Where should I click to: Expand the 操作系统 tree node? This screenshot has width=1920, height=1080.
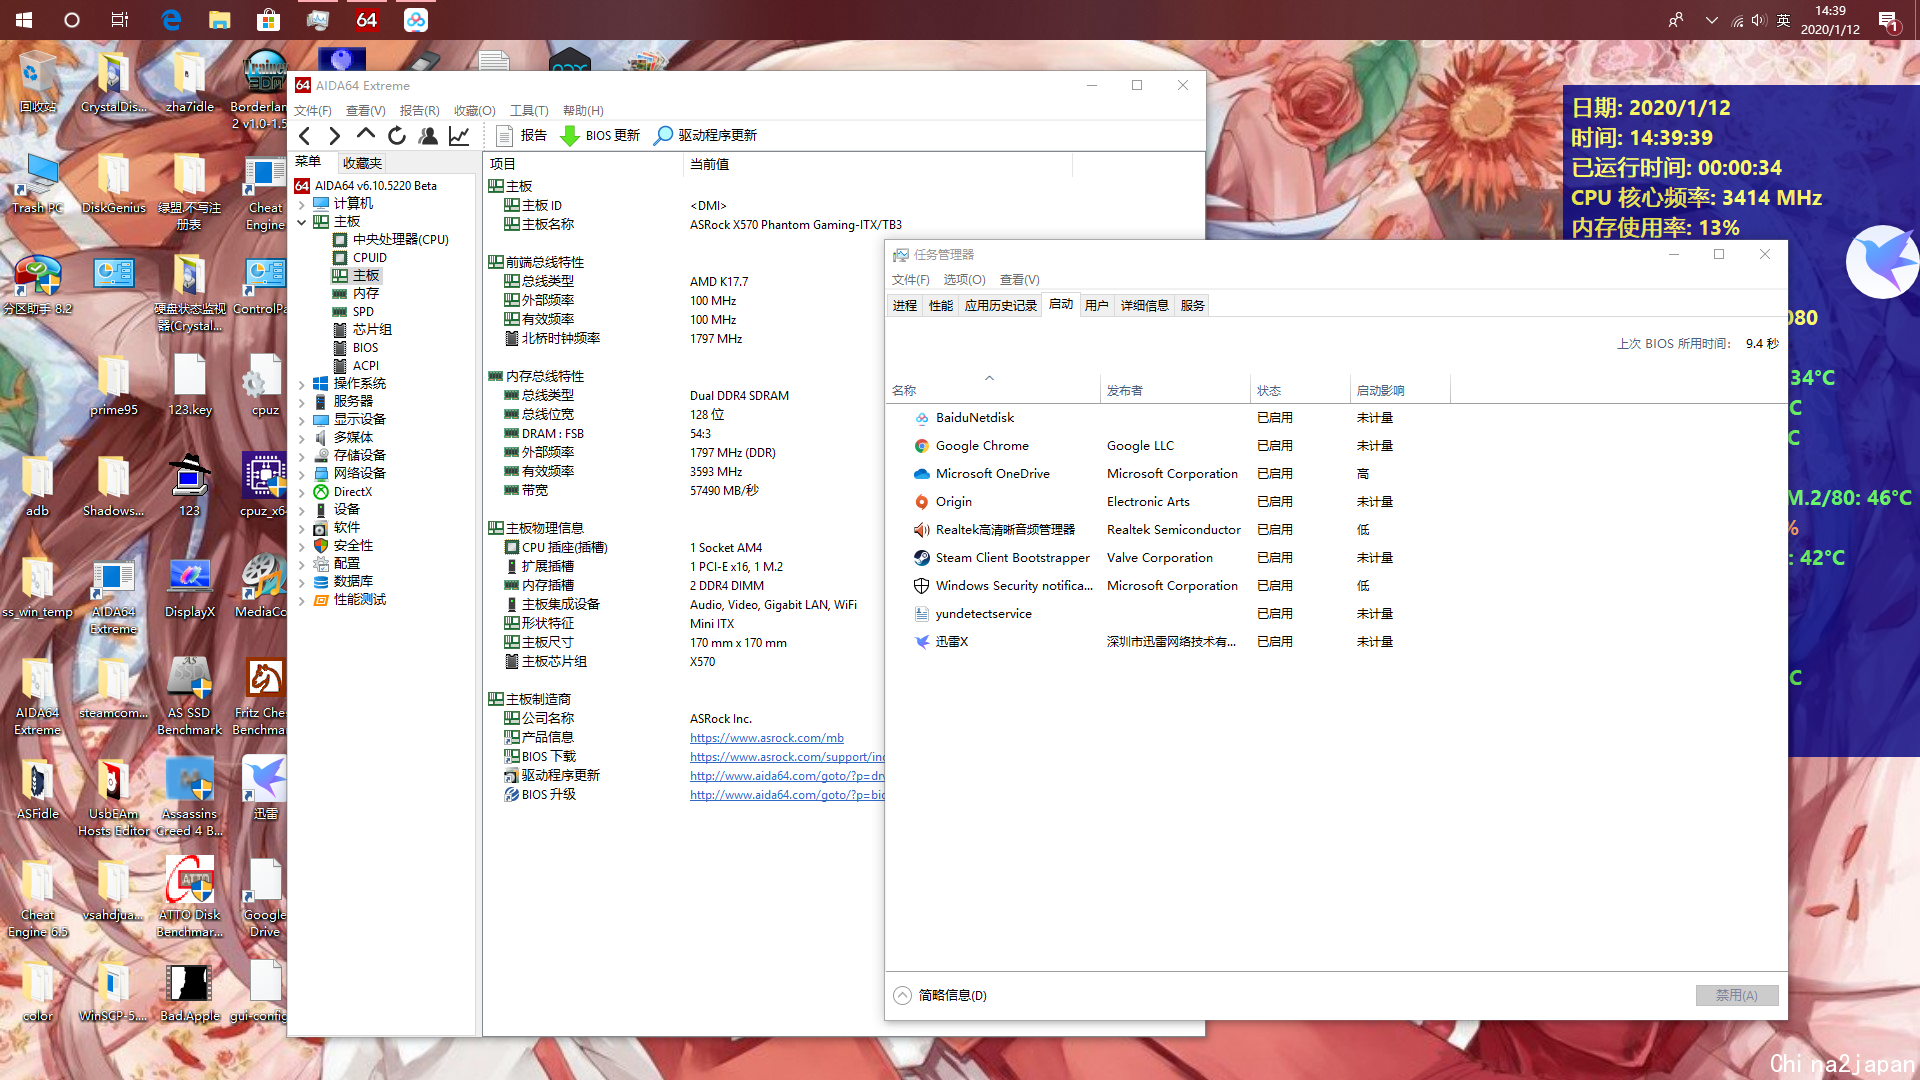point(302,384)
